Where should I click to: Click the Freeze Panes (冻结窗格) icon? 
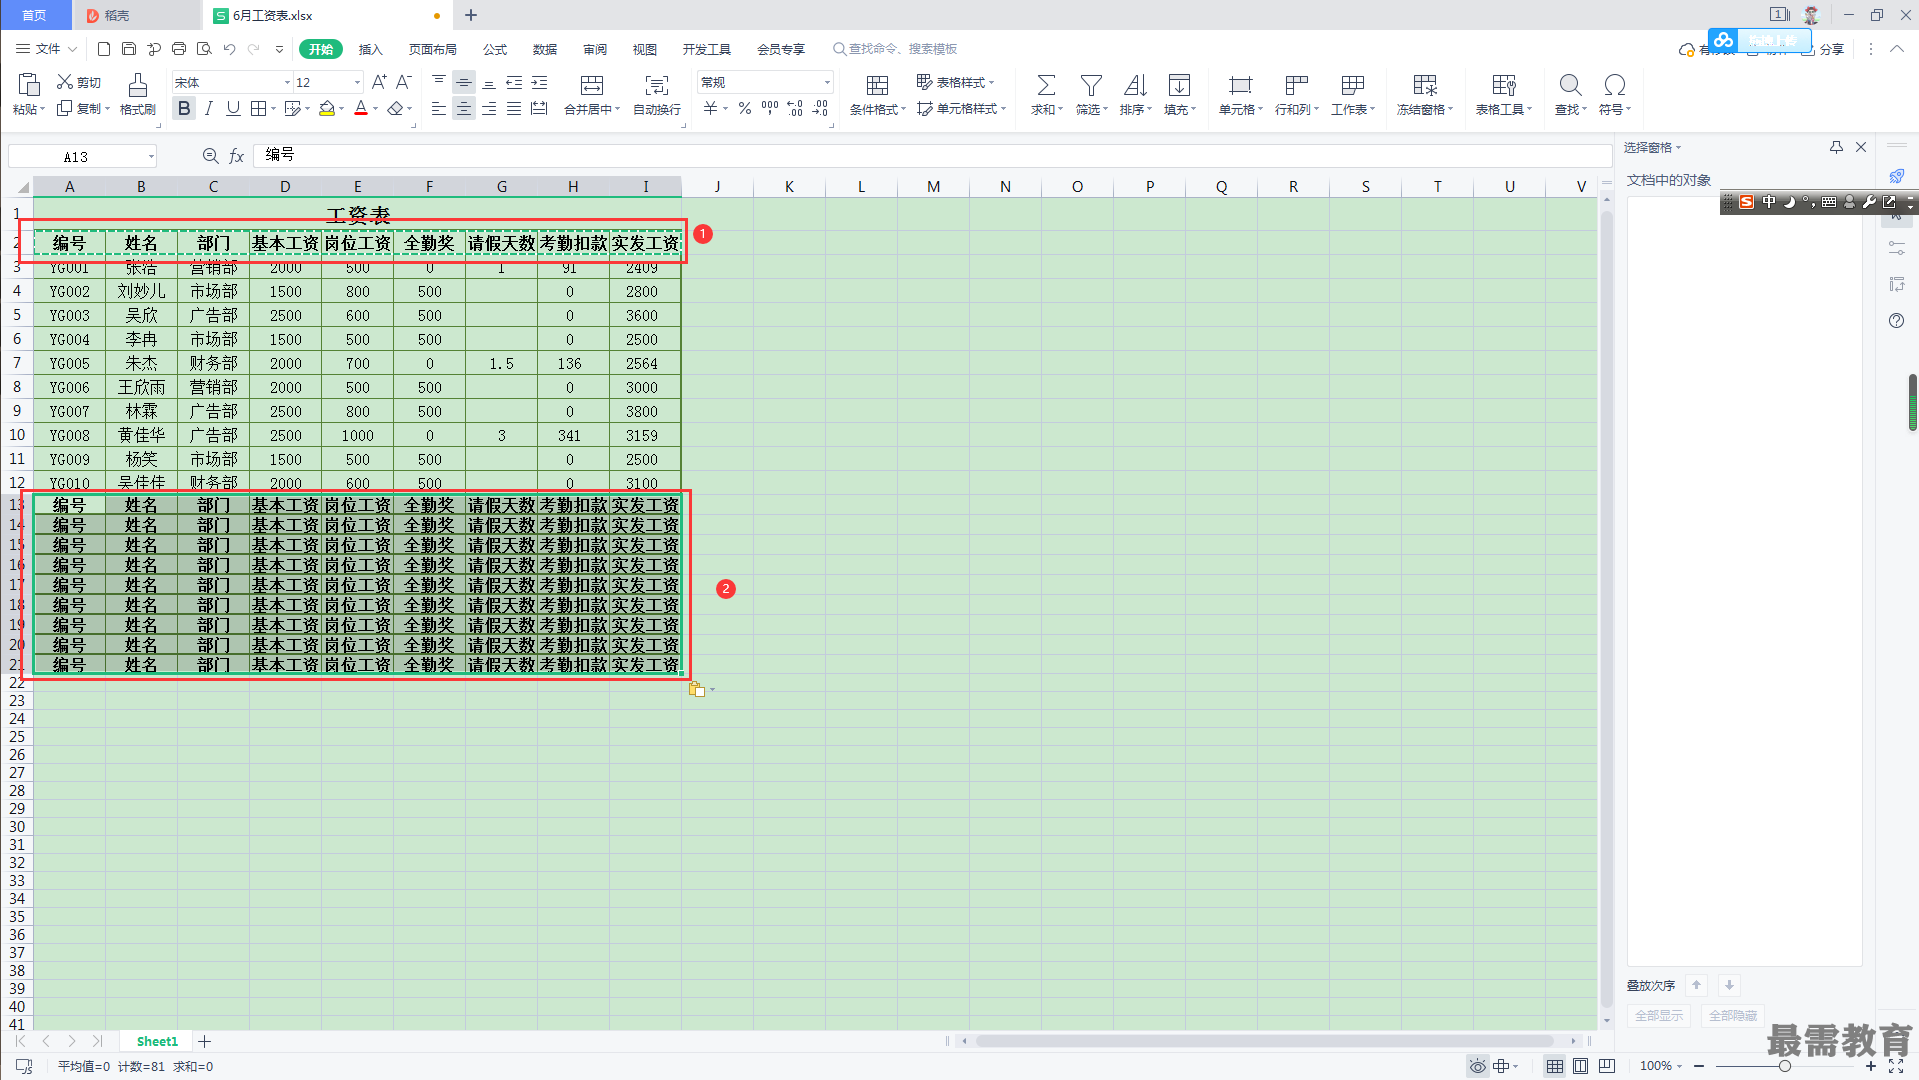[1425, 85]
